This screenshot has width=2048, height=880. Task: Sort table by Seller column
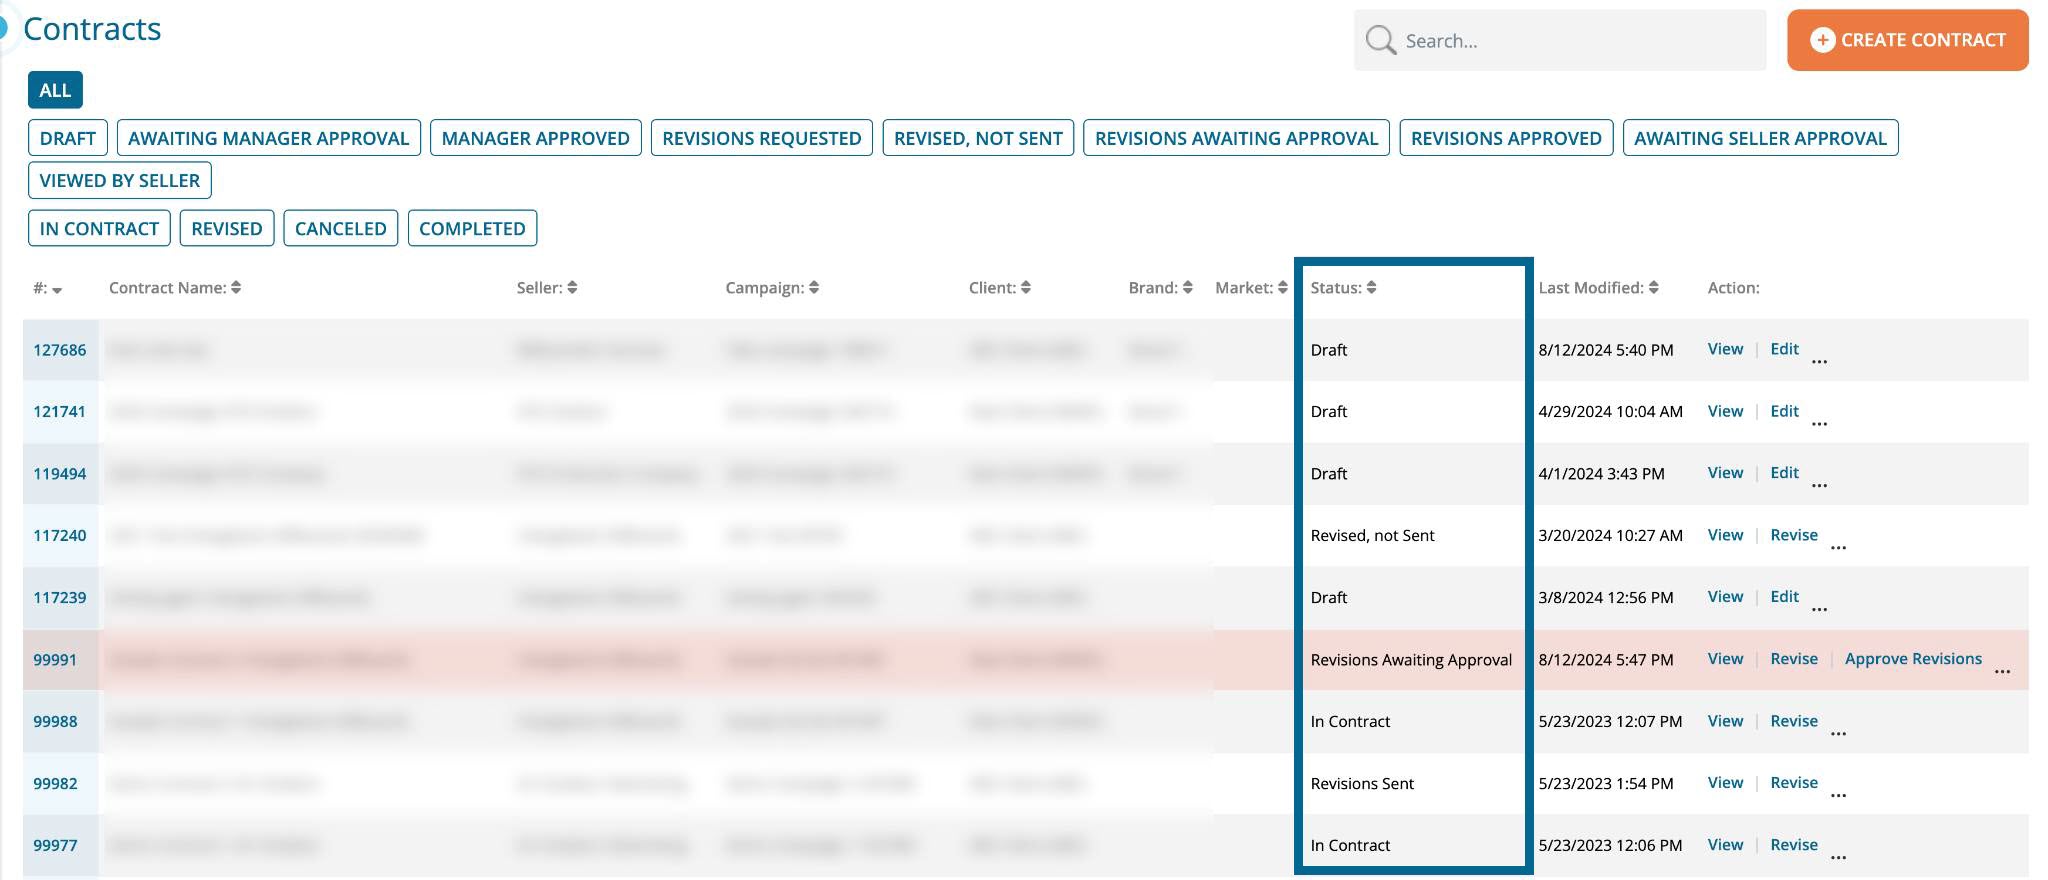tap(572, 288)
